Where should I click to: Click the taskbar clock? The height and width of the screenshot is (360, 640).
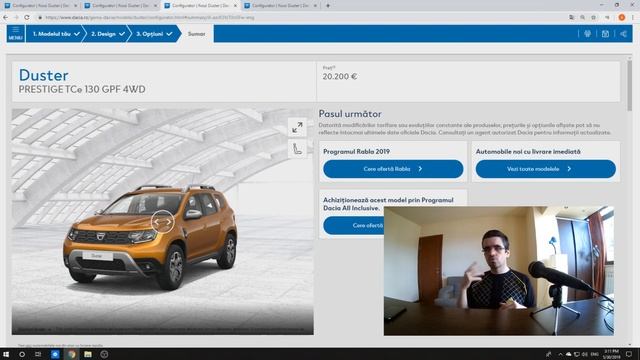coord(611,354)
